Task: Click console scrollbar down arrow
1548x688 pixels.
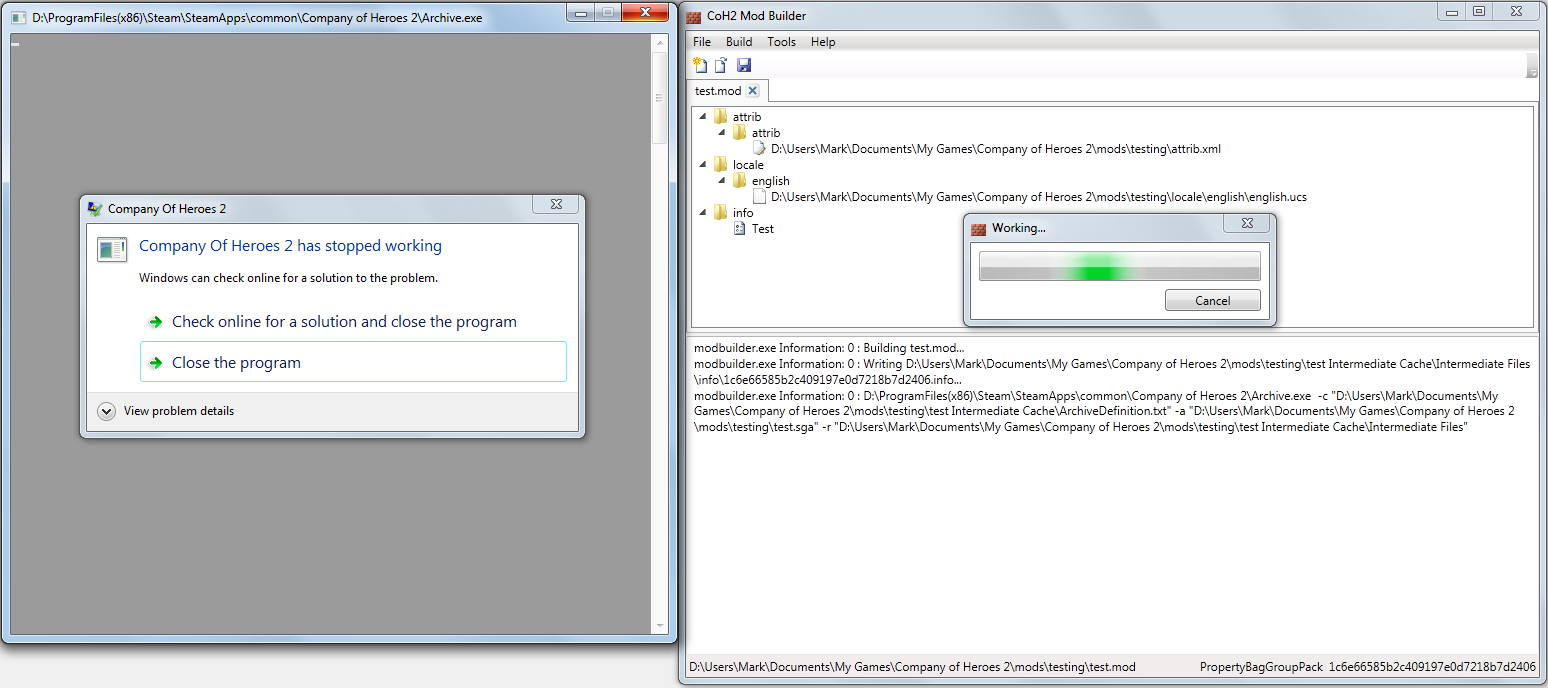Action: coord(659,626)
